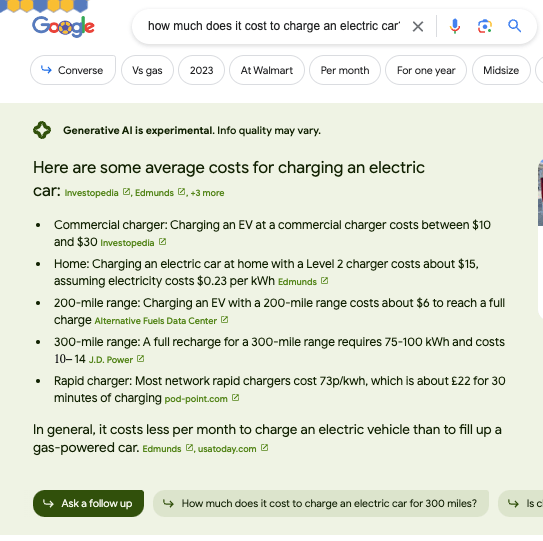This screenshot has width=543, height=541.
Task: Open the Alternative Fuels Data Center link
Action: 155,321
